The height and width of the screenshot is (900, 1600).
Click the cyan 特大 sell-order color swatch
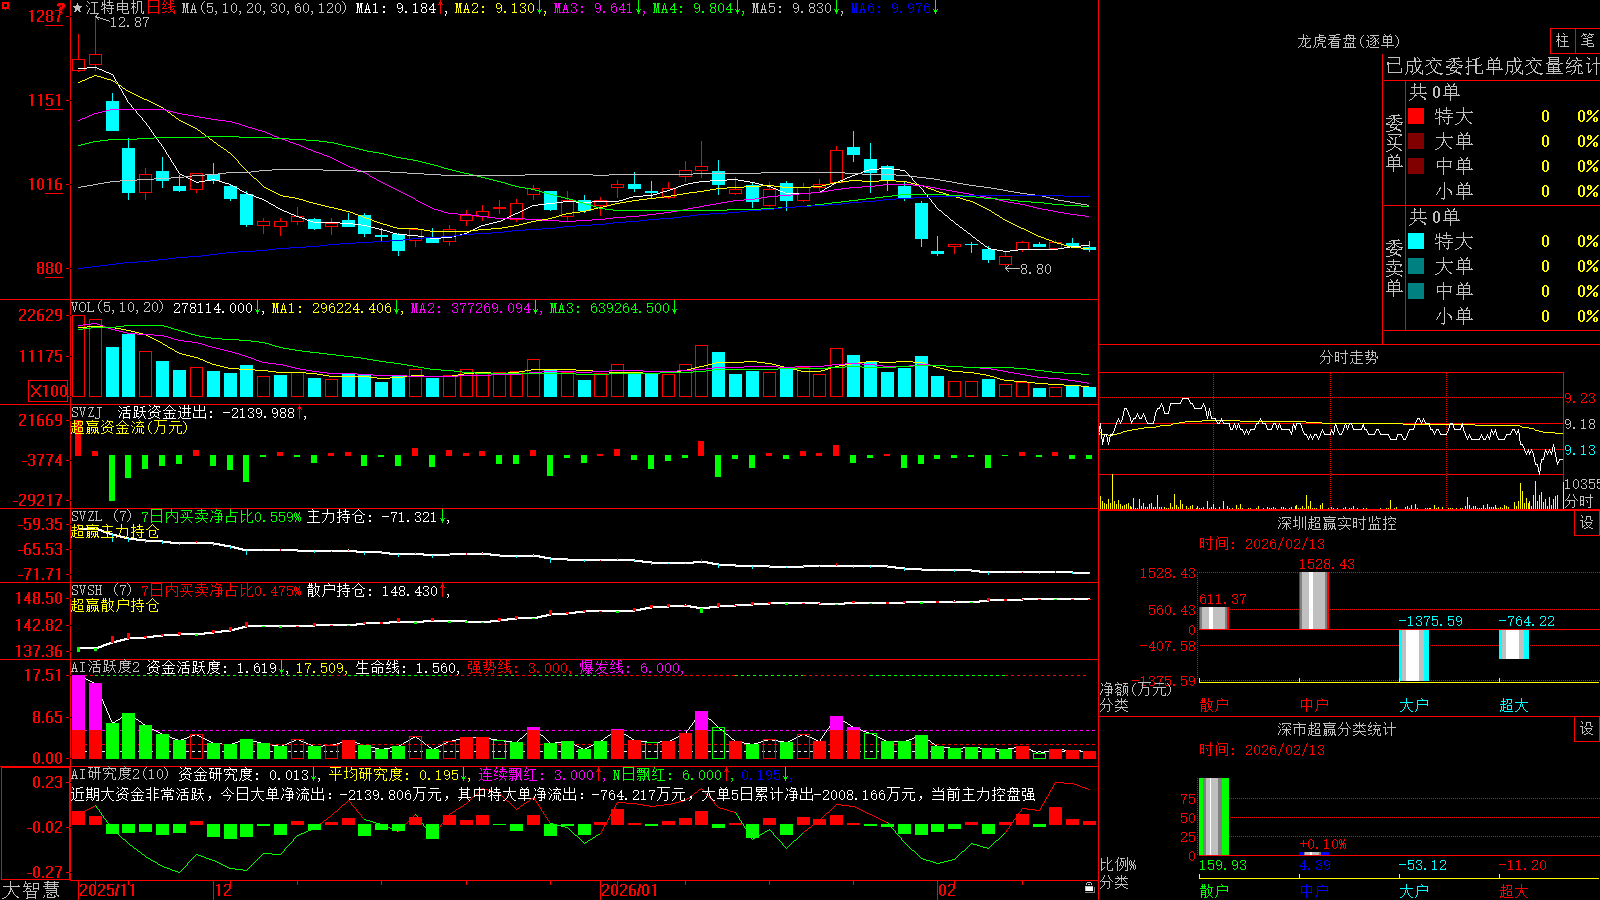pyautogui.click(x=1416, y=241)
